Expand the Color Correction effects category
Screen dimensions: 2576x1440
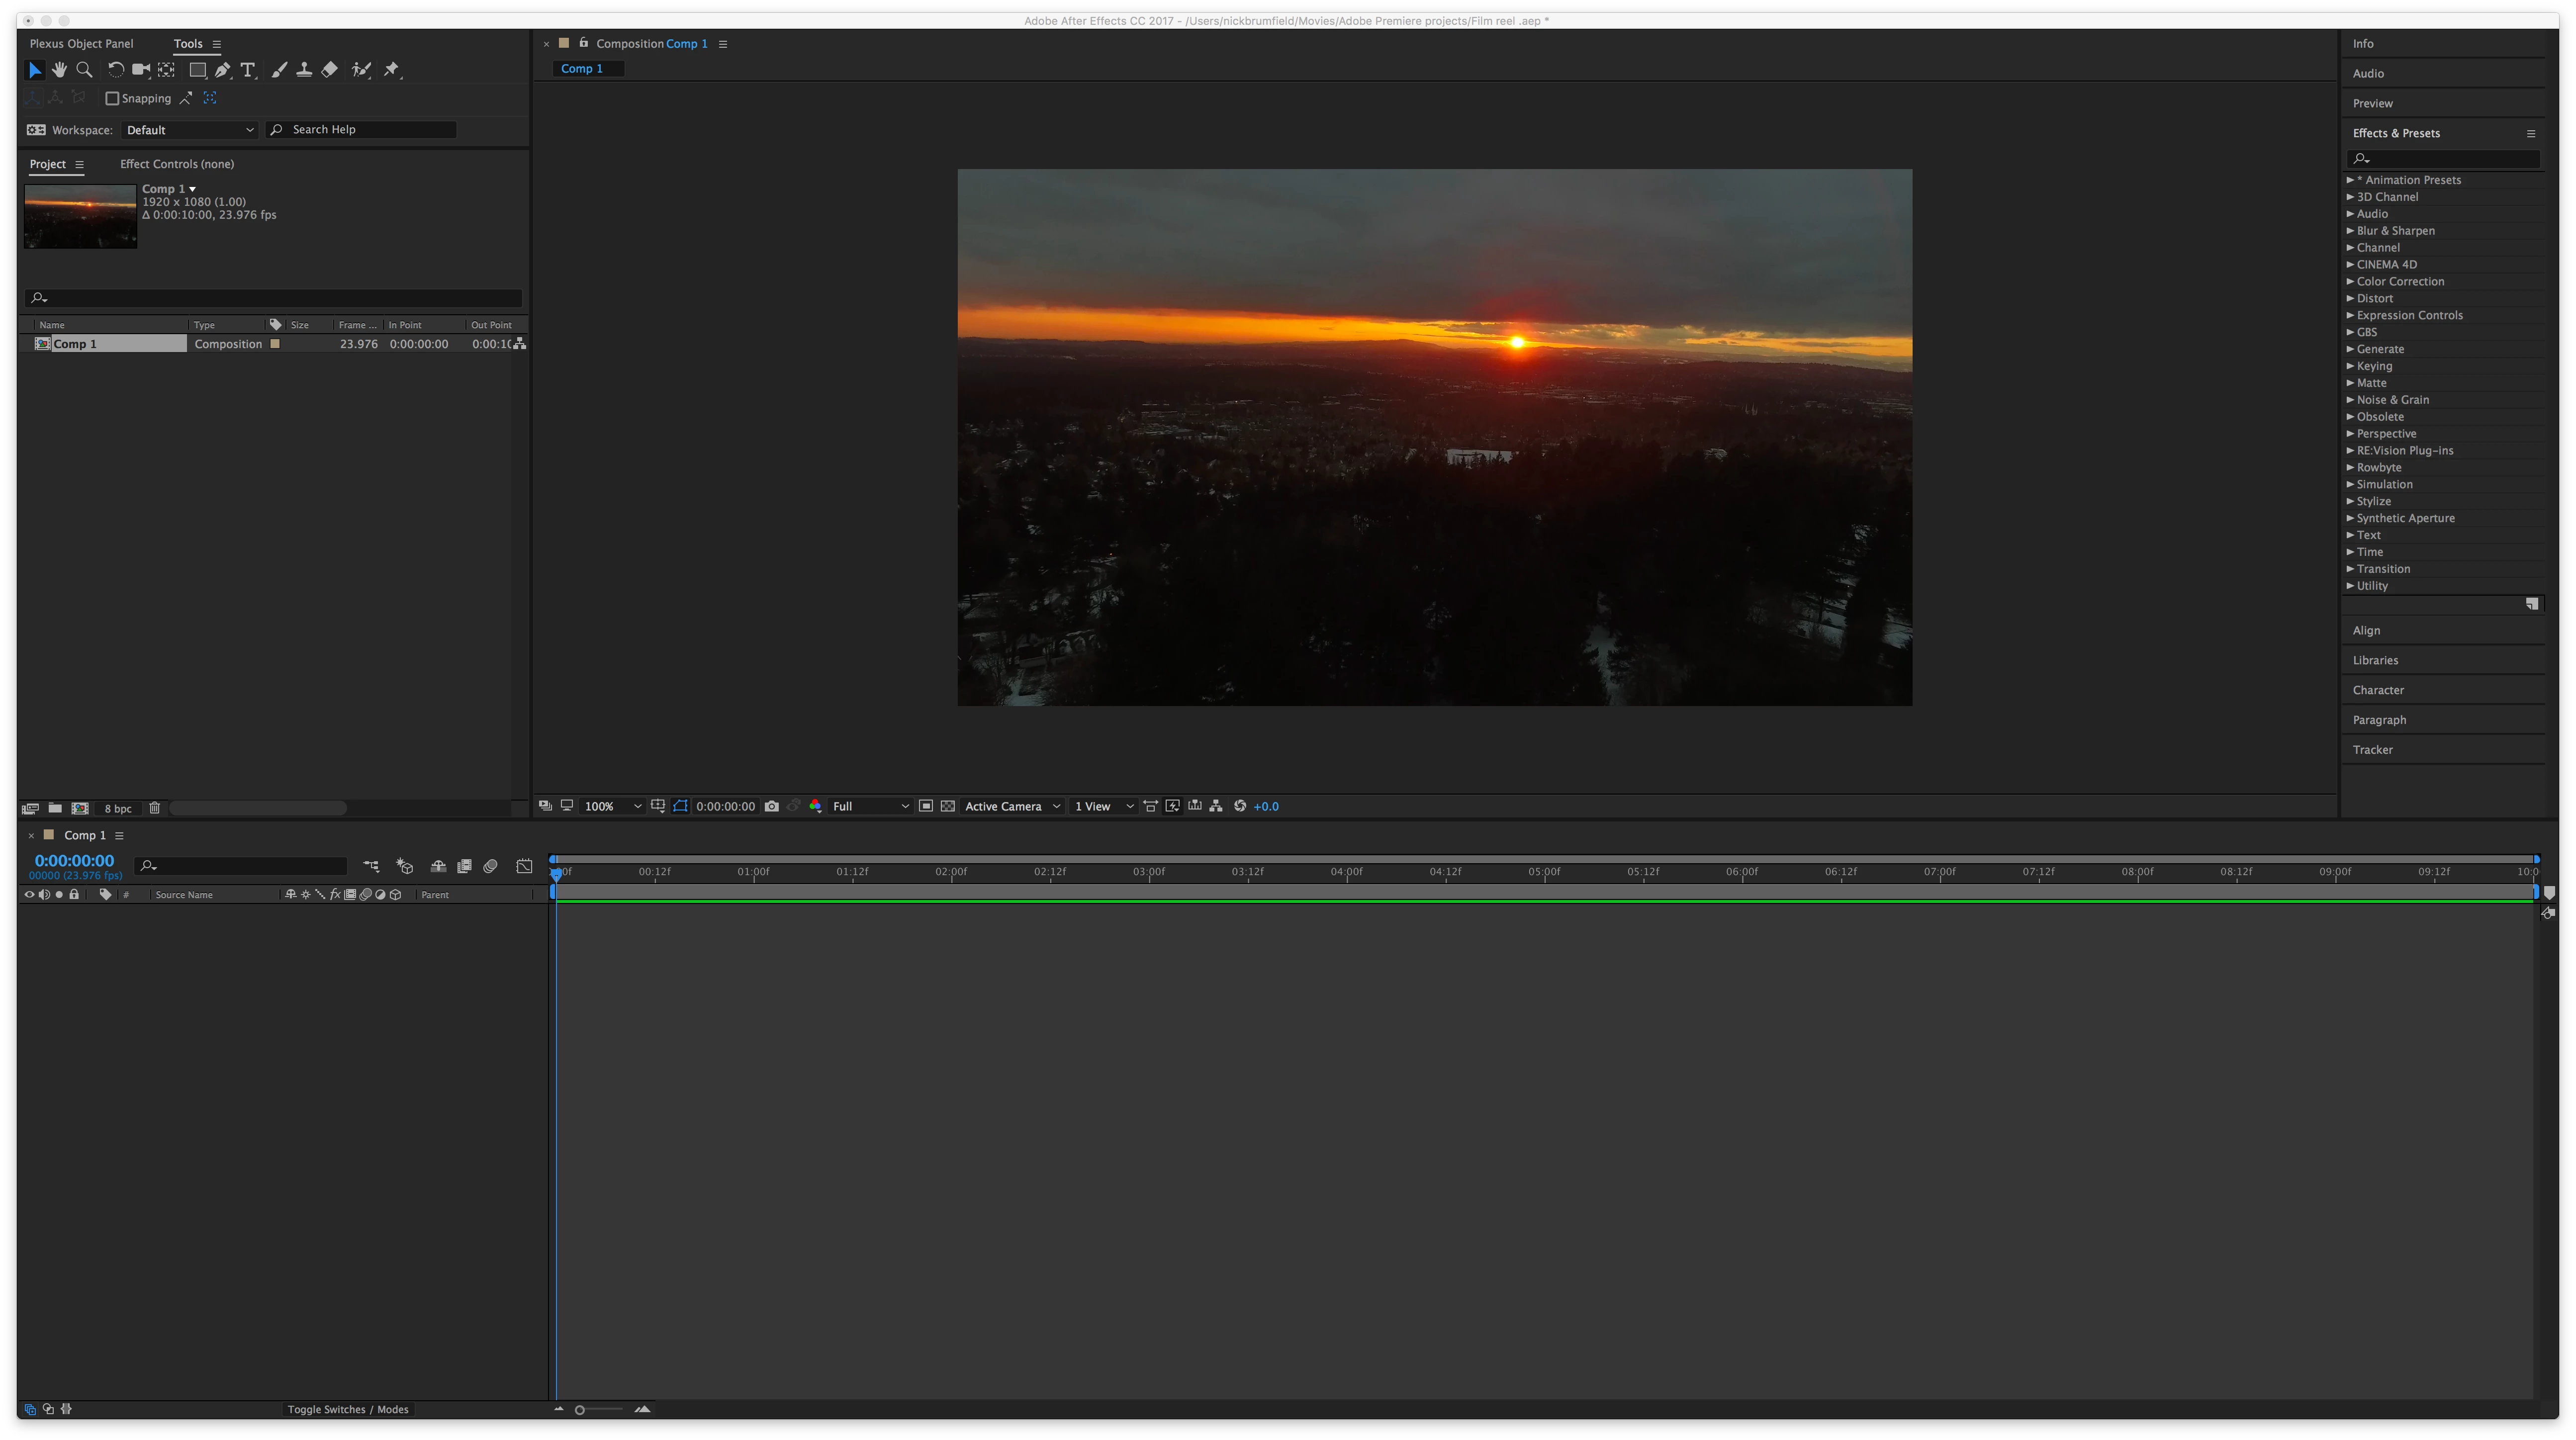coord(2399,282)
